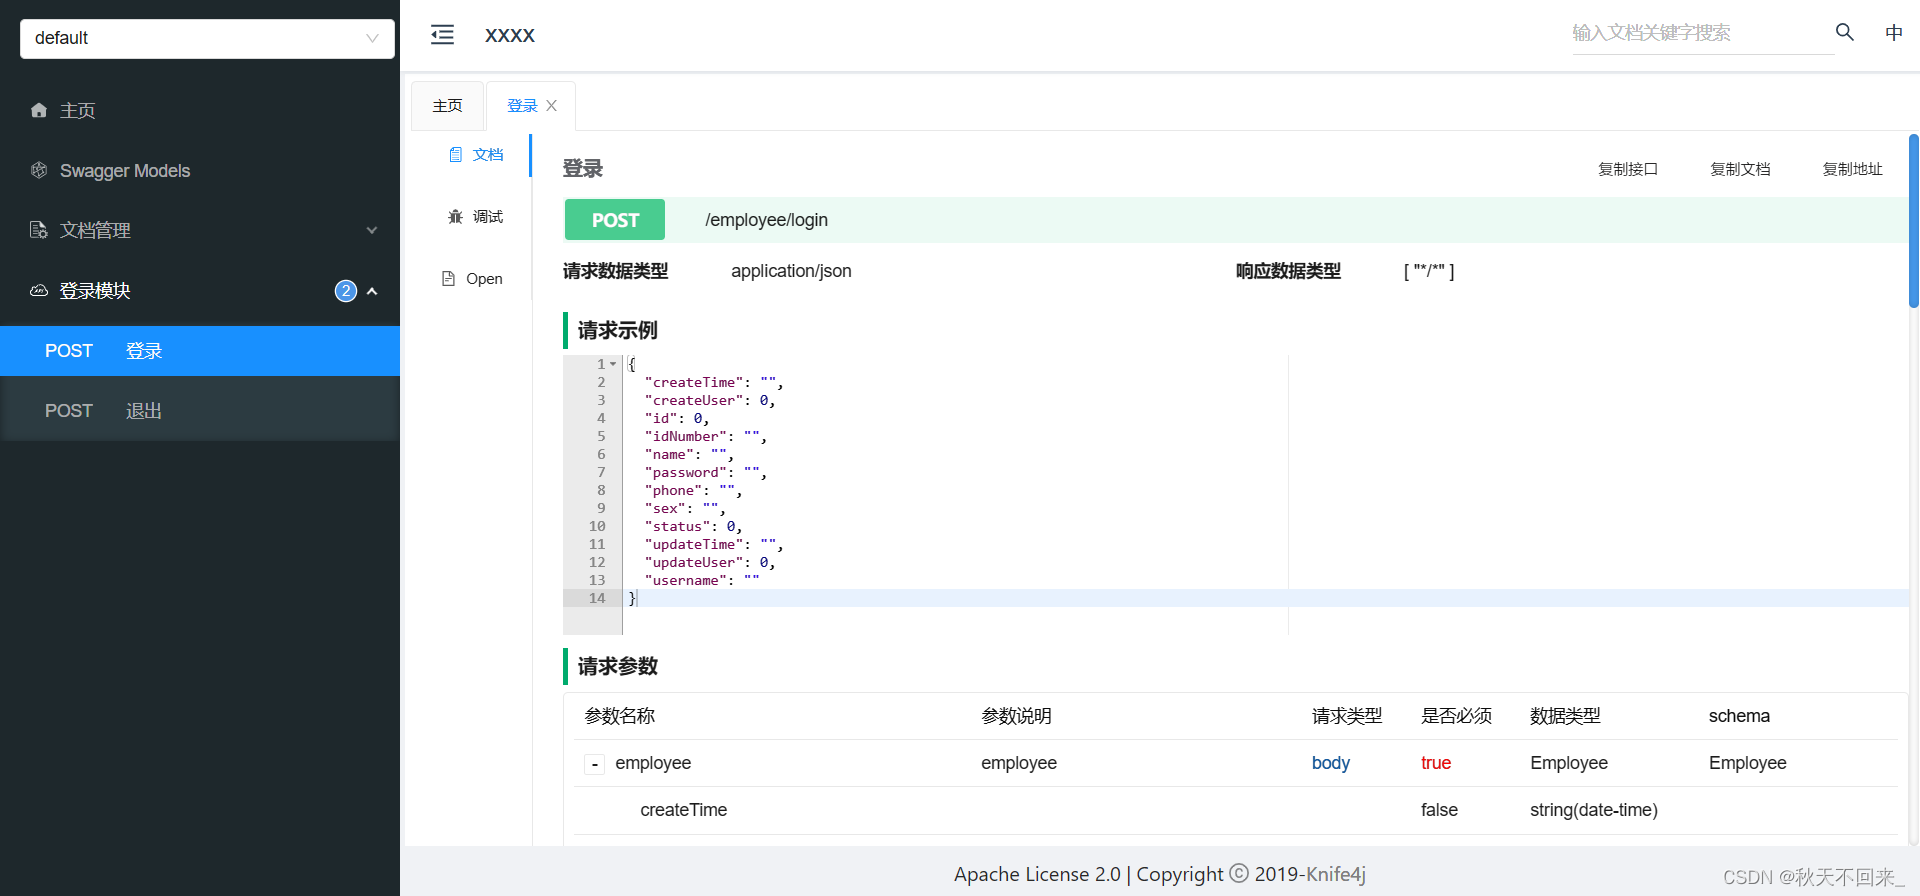The width and height of the screenshot is (1920, 896).
Task: Click the body request type cell
Action: coord(1330,763)
